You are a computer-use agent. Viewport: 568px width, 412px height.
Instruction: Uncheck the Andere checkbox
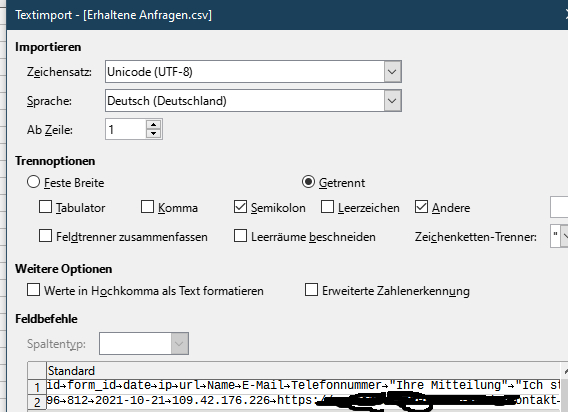point(421,207)
